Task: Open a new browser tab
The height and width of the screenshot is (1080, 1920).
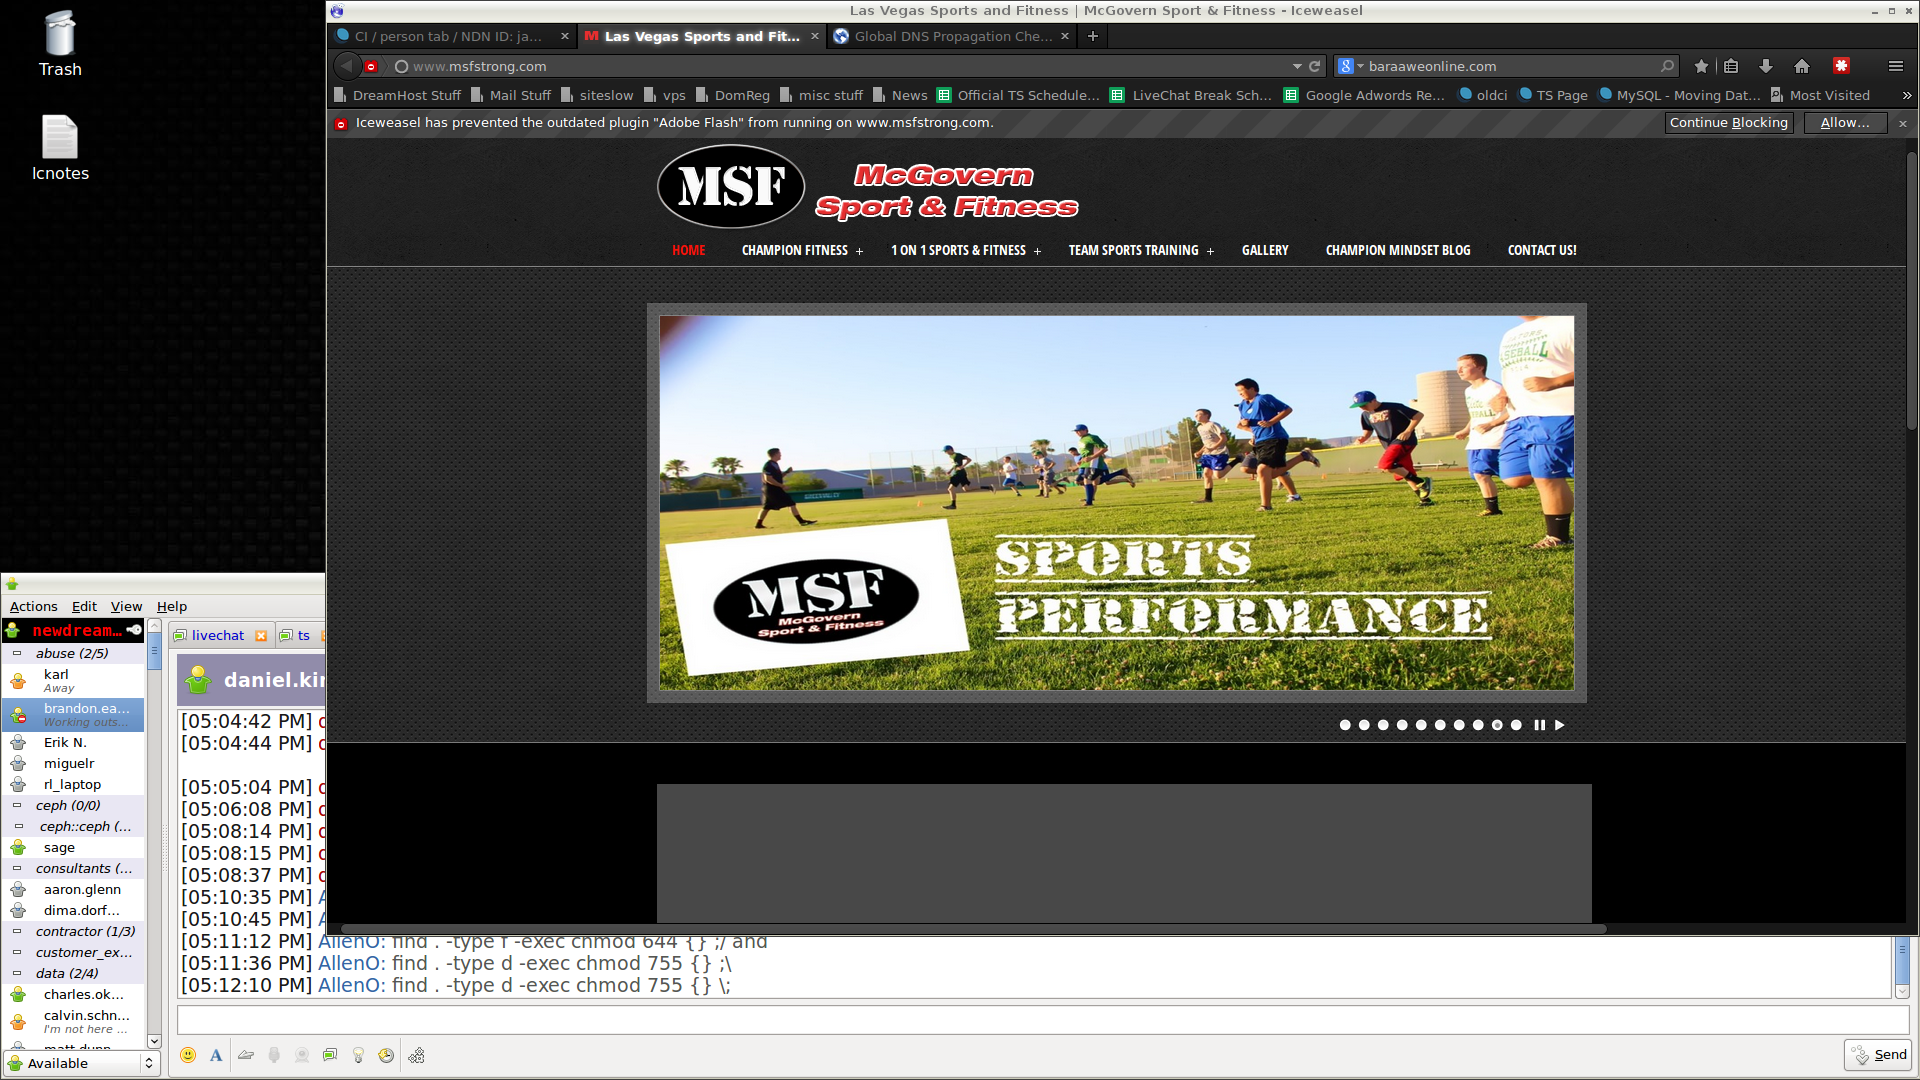Action: tap(1093, 36)
